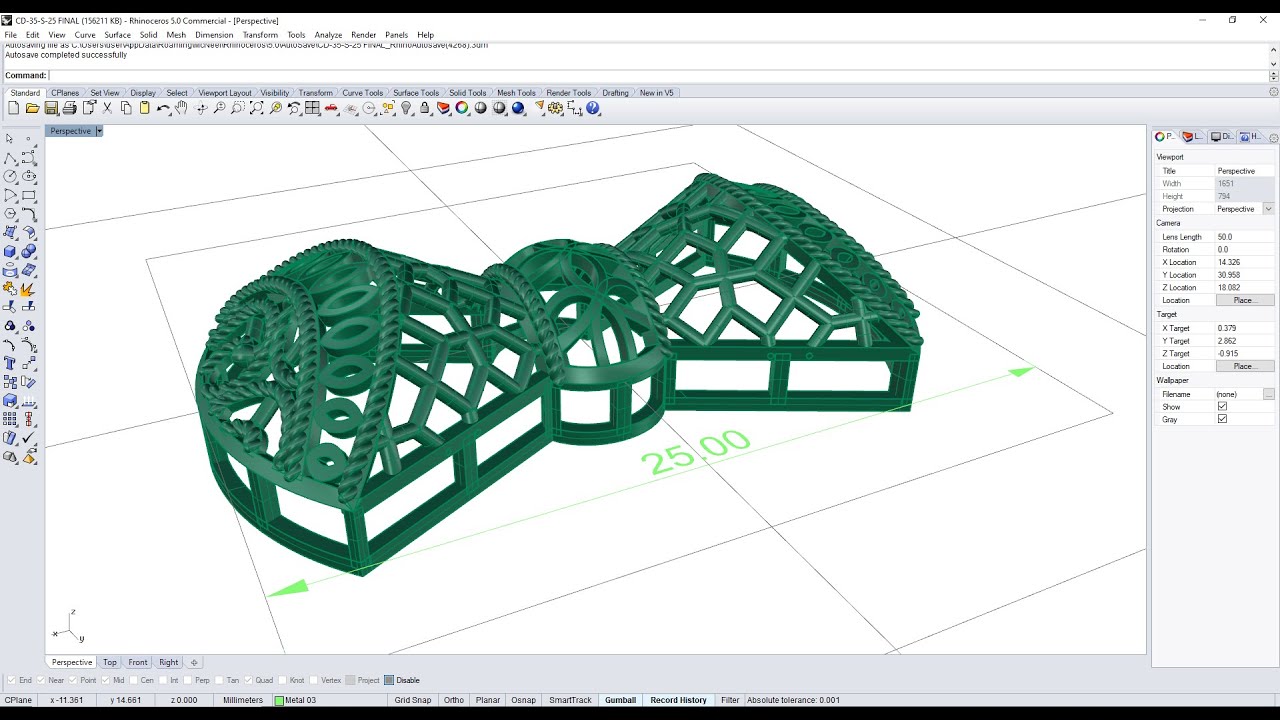The height and width of the screenshot is (720, 1280).
Task: Click the gear Options icon
Action: [553, 108]
